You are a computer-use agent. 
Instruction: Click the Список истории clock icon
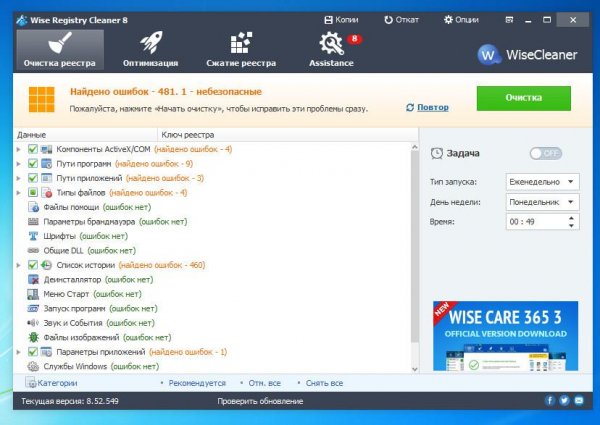click(x=46, y=265)
